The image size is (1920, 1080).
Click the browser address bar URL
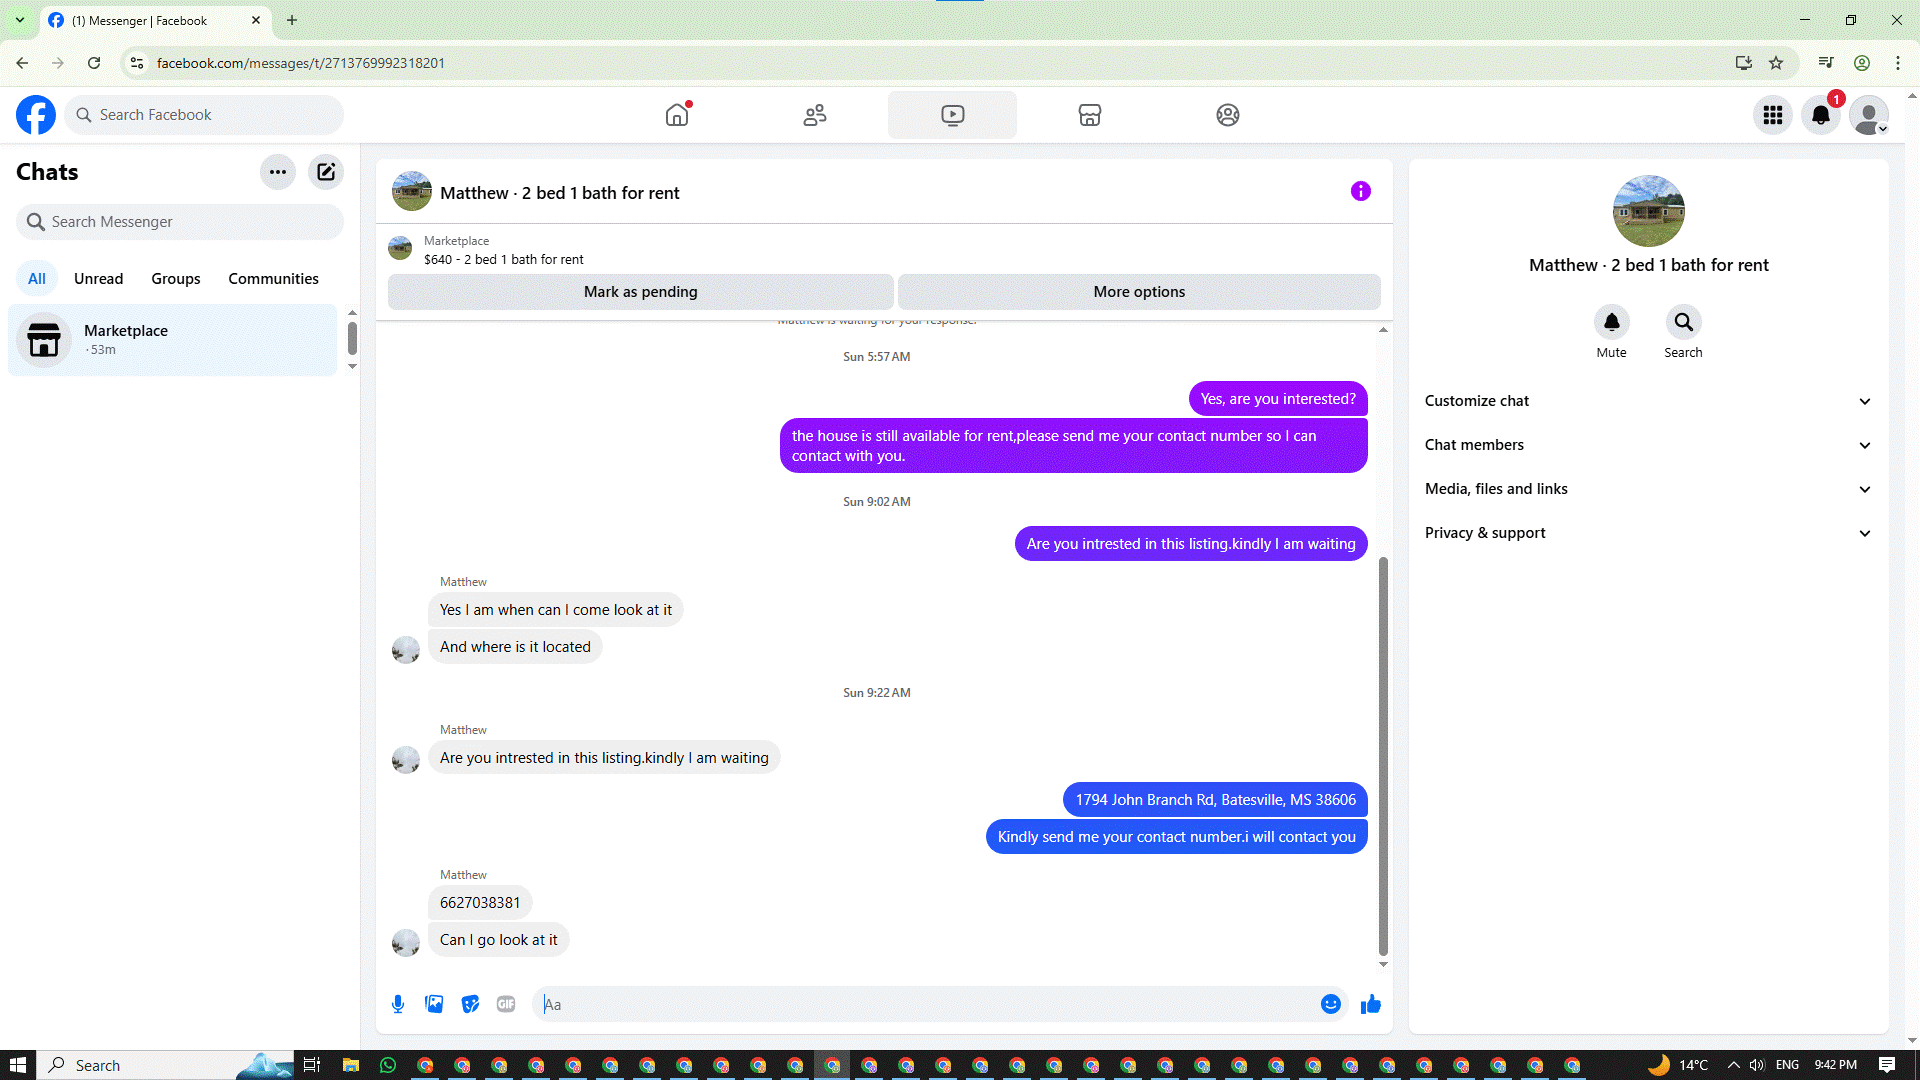click(x=301, y=63)
